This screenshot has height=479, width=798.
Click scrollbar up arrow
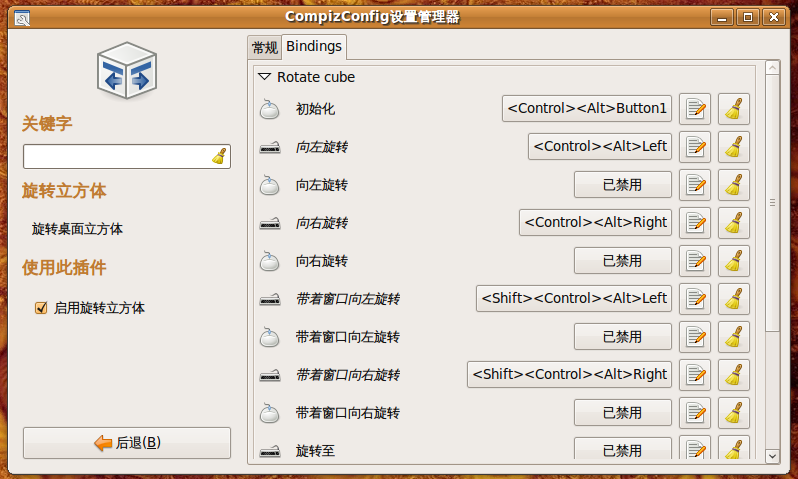point(773,68)
